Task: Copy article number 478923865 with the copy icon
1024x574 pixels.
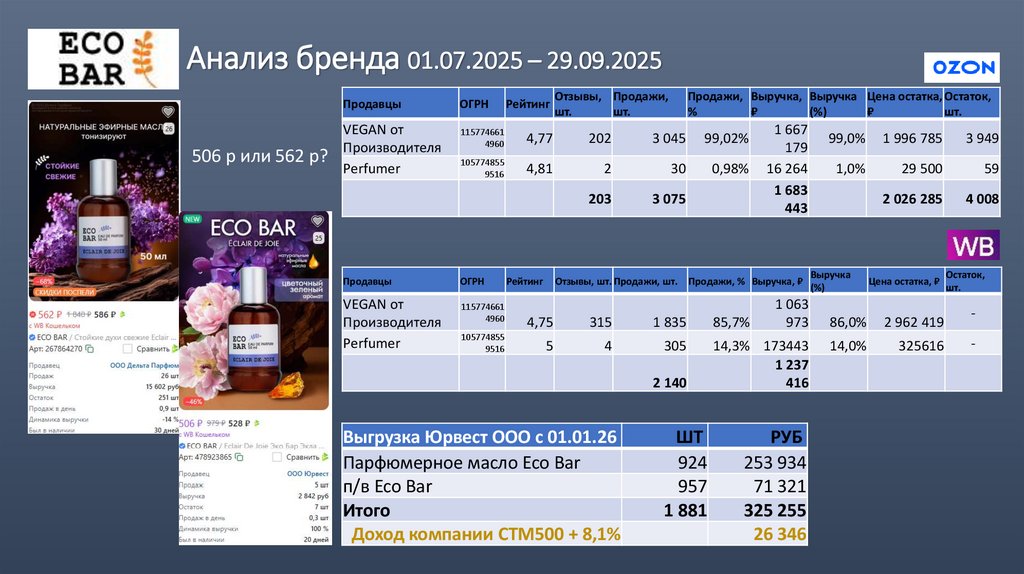Action: click(x=239, y=457)
